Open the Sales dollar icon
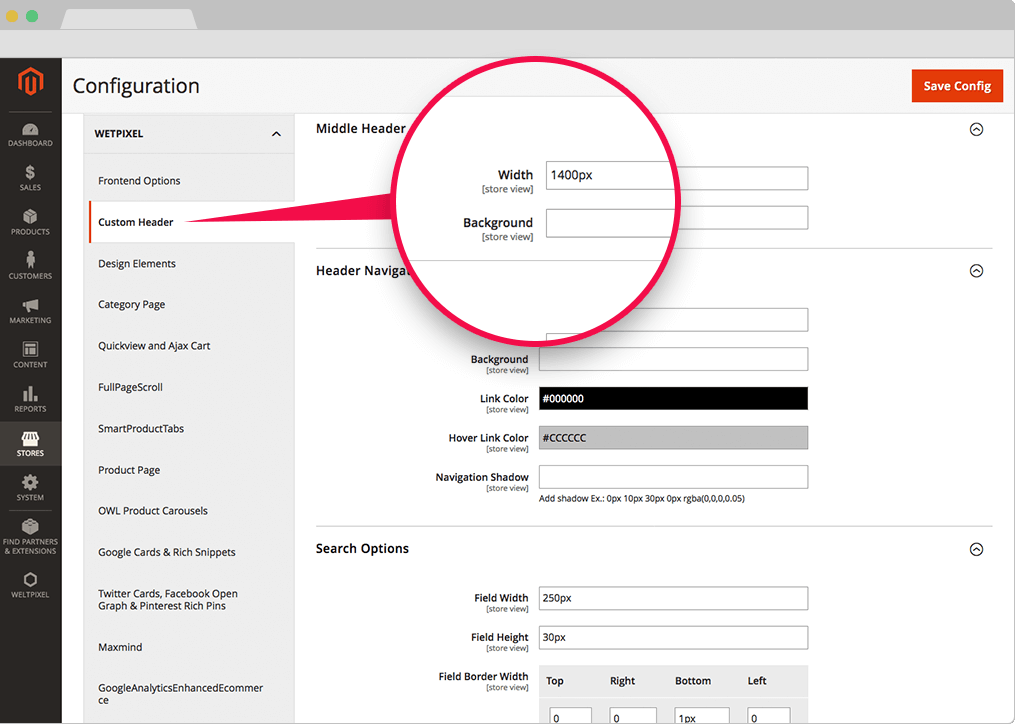 30,179
